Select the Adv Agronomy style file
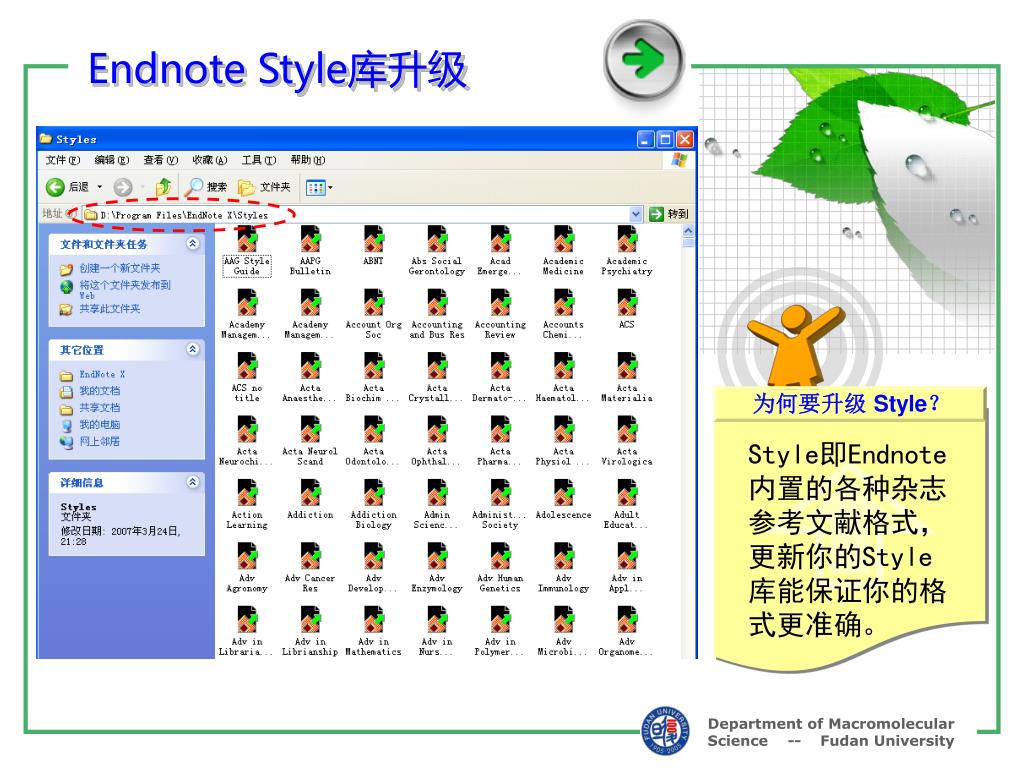Image resolution: width=1024 pixels, height=768 pixels. [x=247, y=568]
